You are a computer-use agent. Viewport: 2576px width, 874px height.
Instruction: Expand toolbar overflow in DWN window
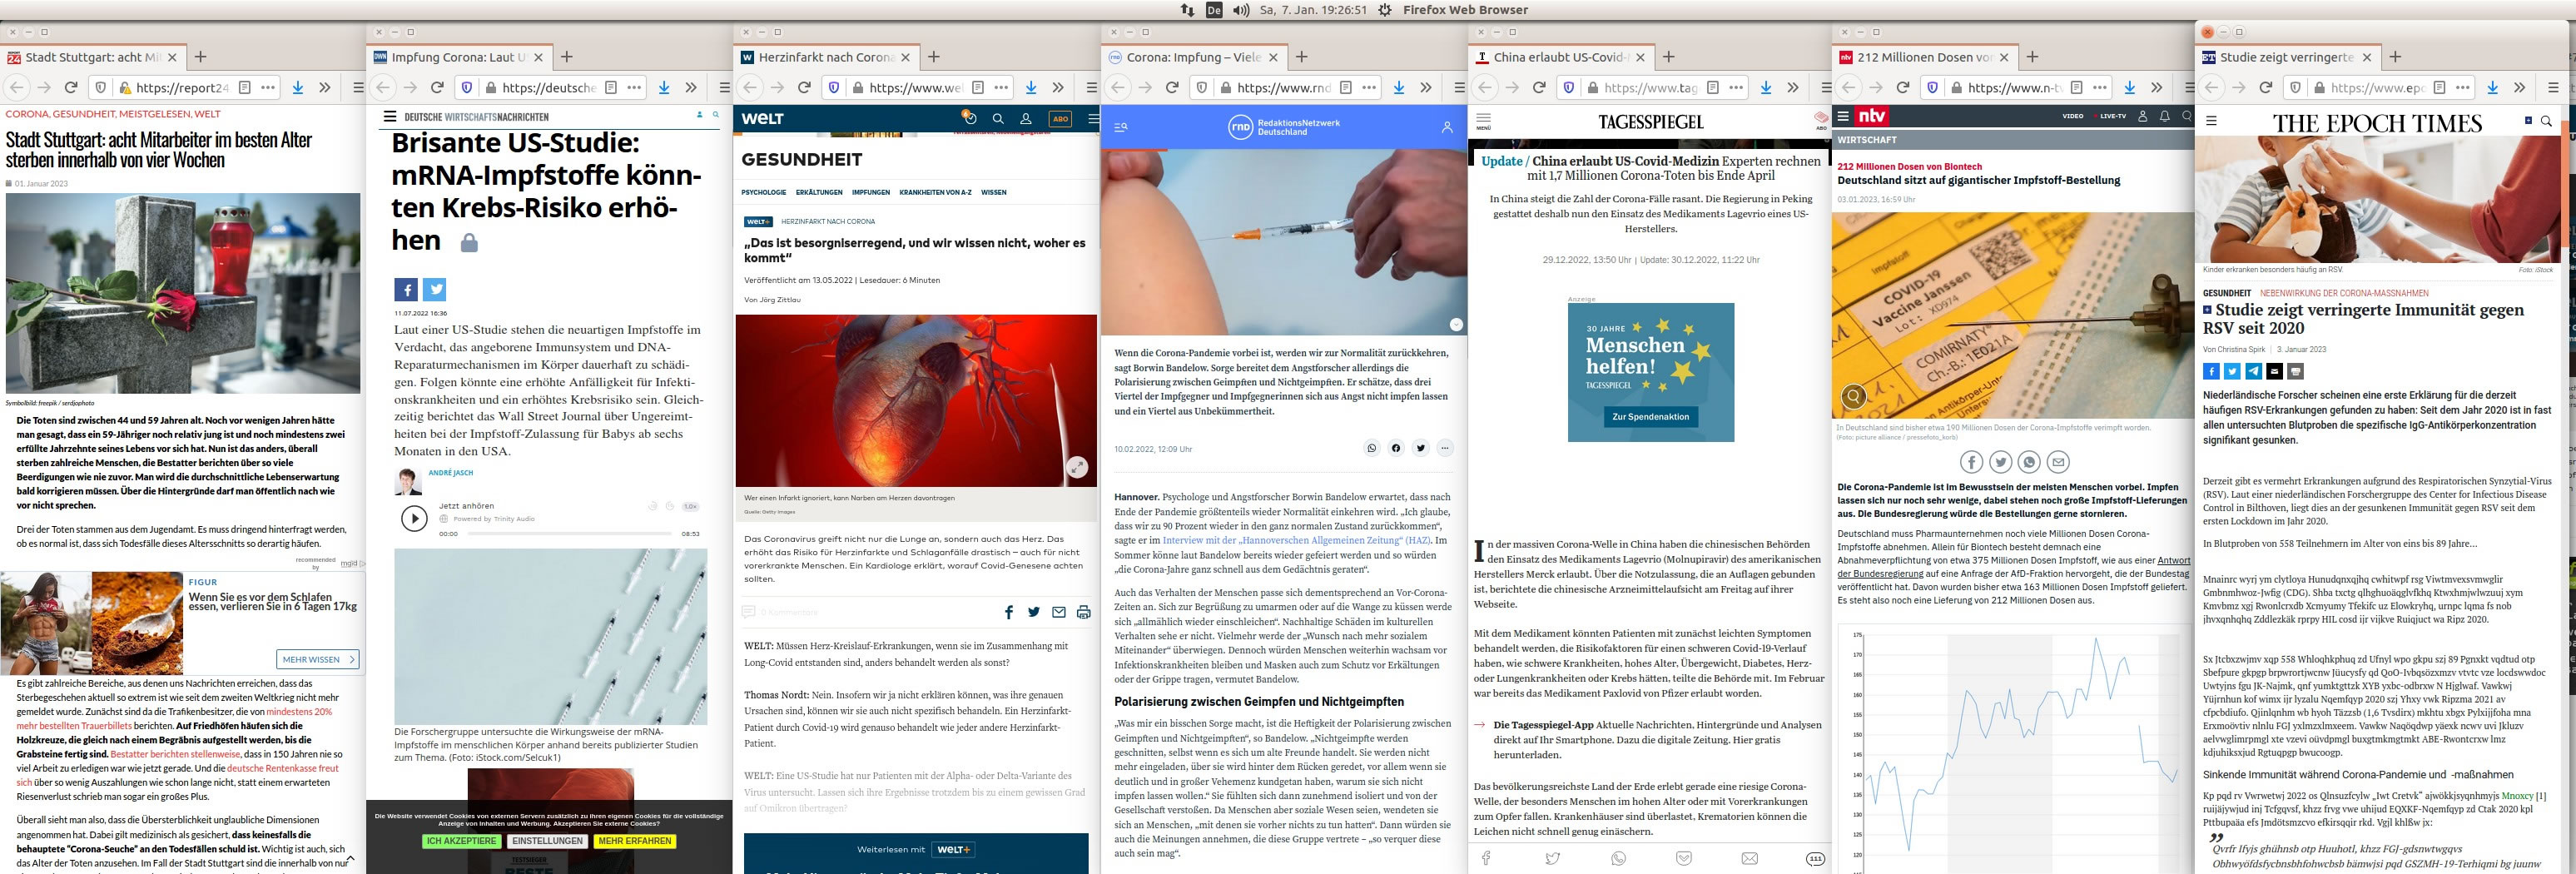tap(691, 88)
